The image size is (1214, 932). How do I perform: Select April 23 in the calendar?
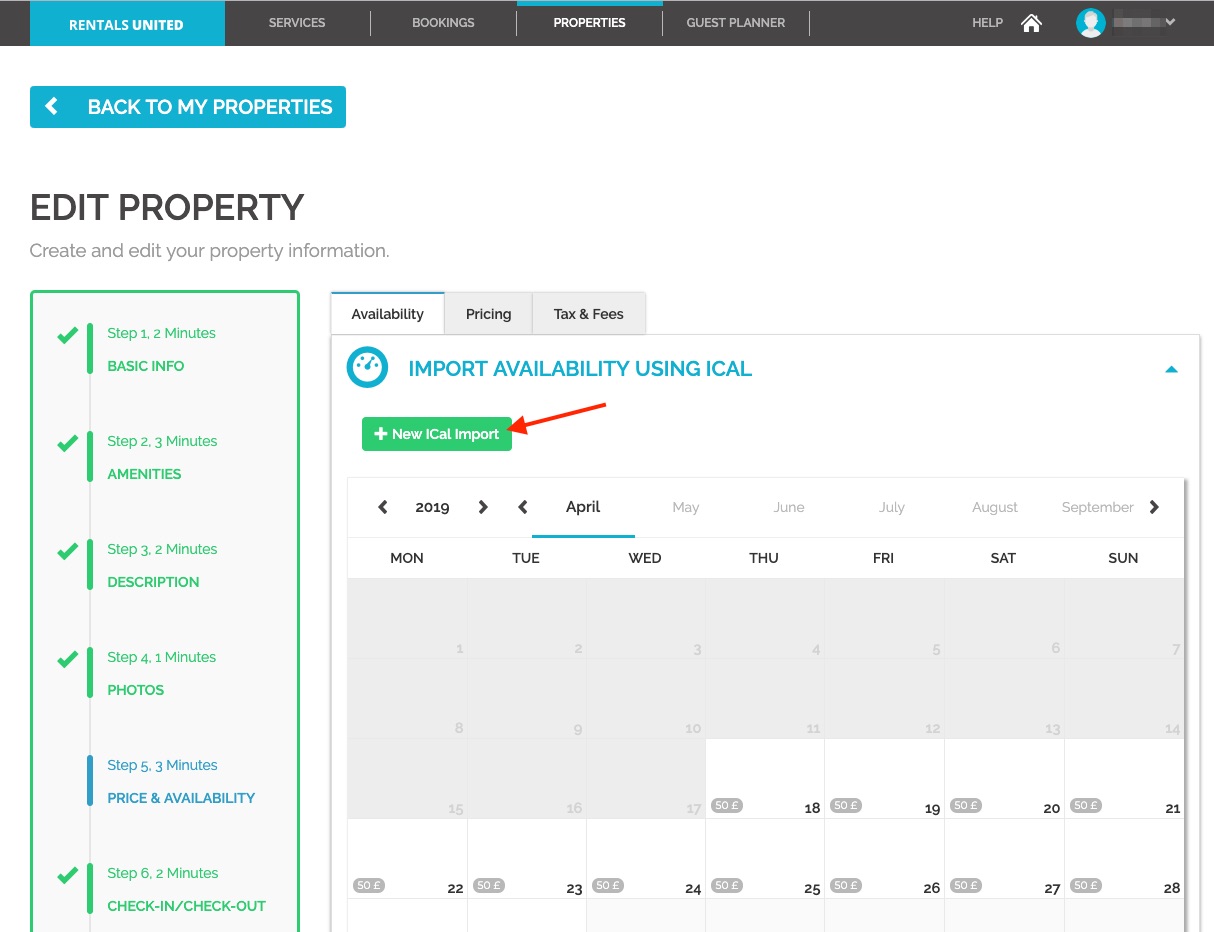(x=527, y=859)
